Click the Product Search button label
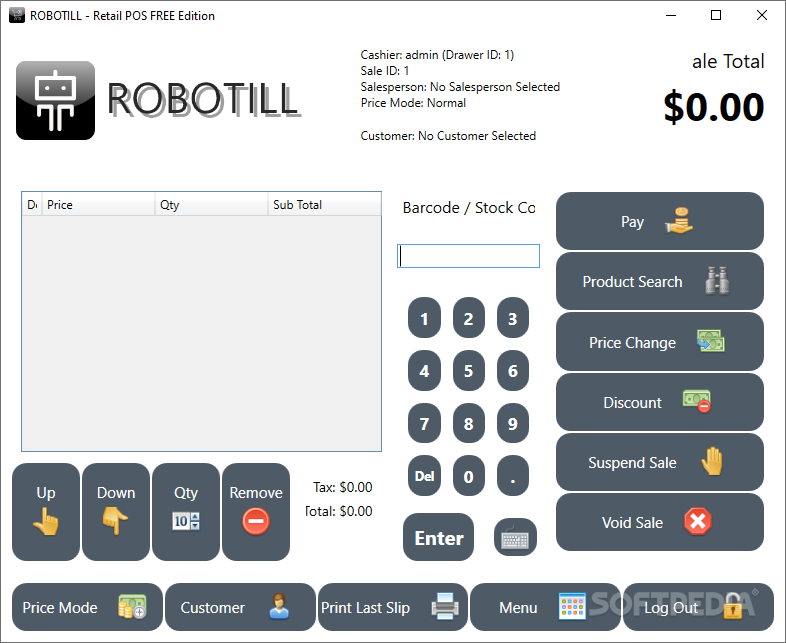The width and height of the screenshot is (786, 643). click(x=632, y=282)
